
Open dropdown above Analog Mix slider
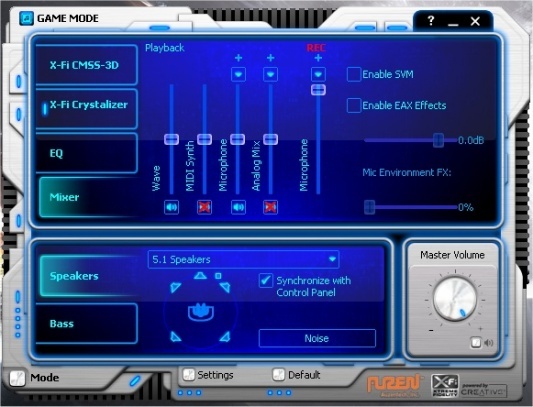click(270, 74)
